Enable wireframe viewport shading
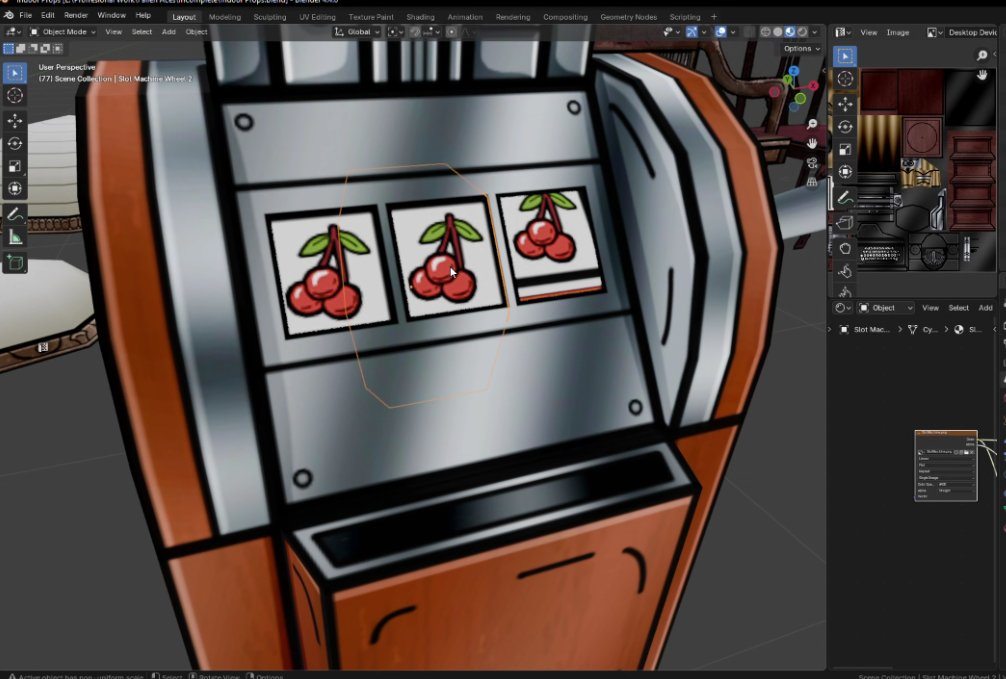This screenshot has width=1006, height=679. tap(766, 32)
